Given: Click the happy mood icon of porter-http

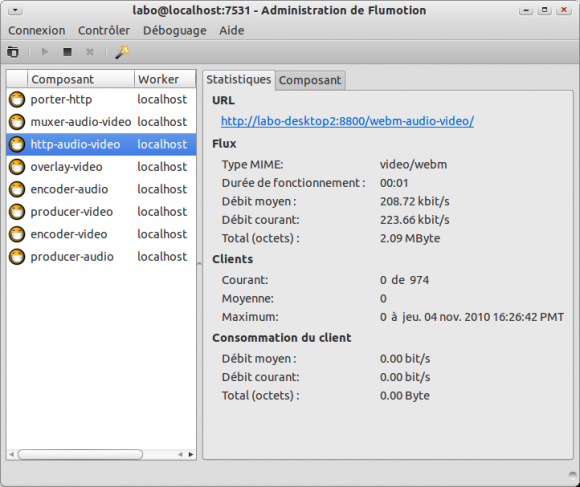Looking at the screenshot, I should click(17, 99).
